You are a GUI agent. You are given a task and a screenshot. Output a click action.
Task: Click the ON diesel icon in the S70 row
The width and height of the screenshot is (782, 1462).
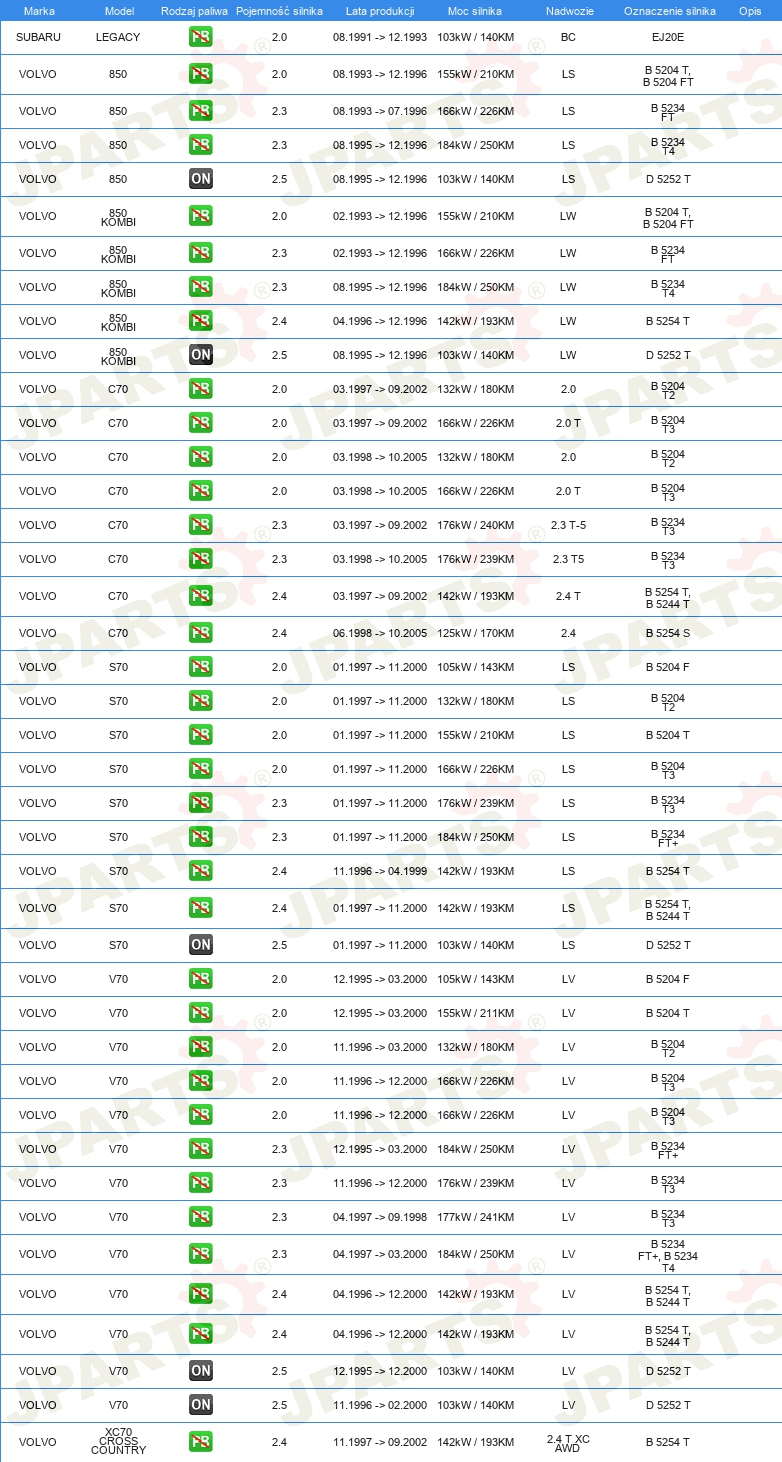tap(201, 945)
